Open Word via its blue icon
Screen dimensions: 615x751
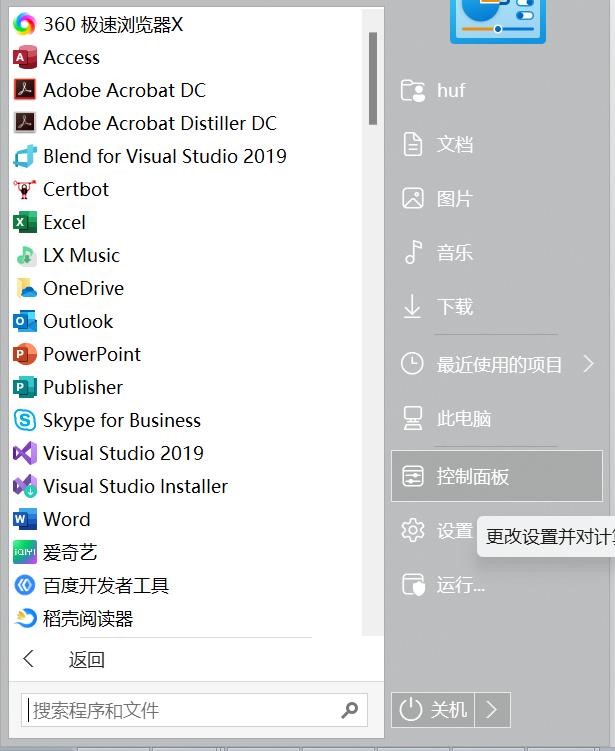tap(24, 519)
